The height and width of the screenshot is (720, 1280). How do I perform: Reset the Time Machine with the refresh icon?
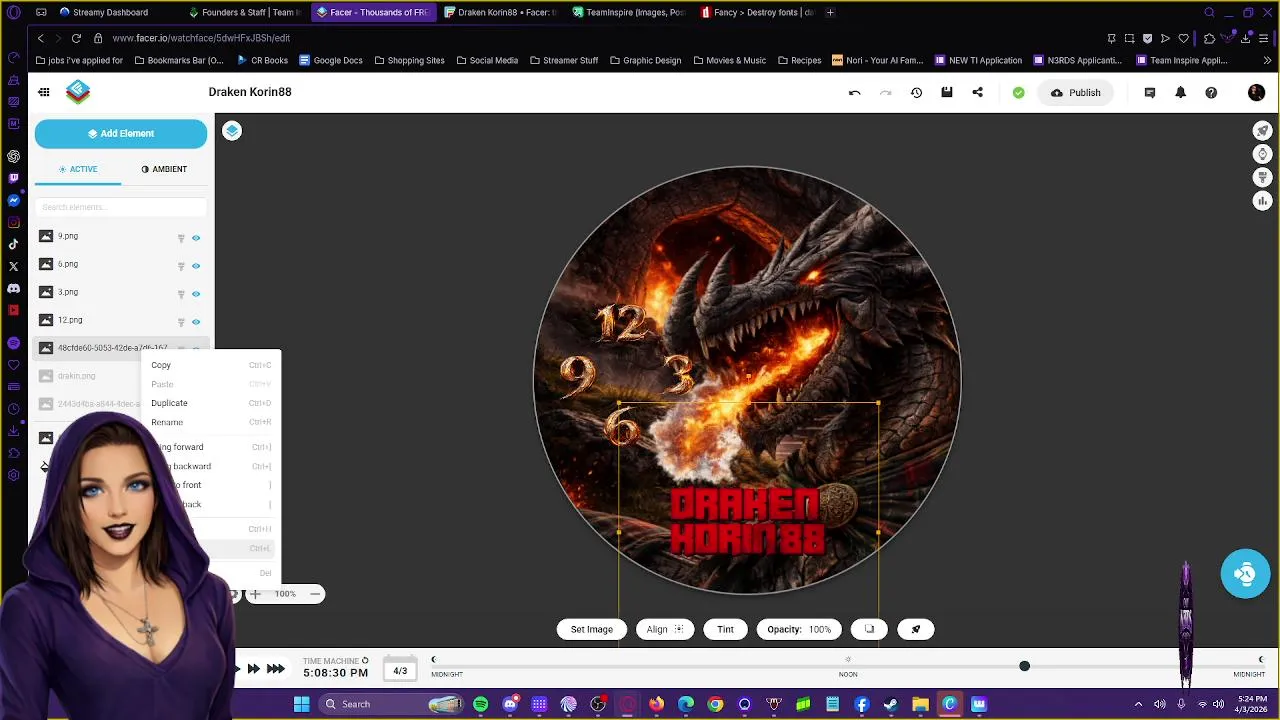click(365, 660)
